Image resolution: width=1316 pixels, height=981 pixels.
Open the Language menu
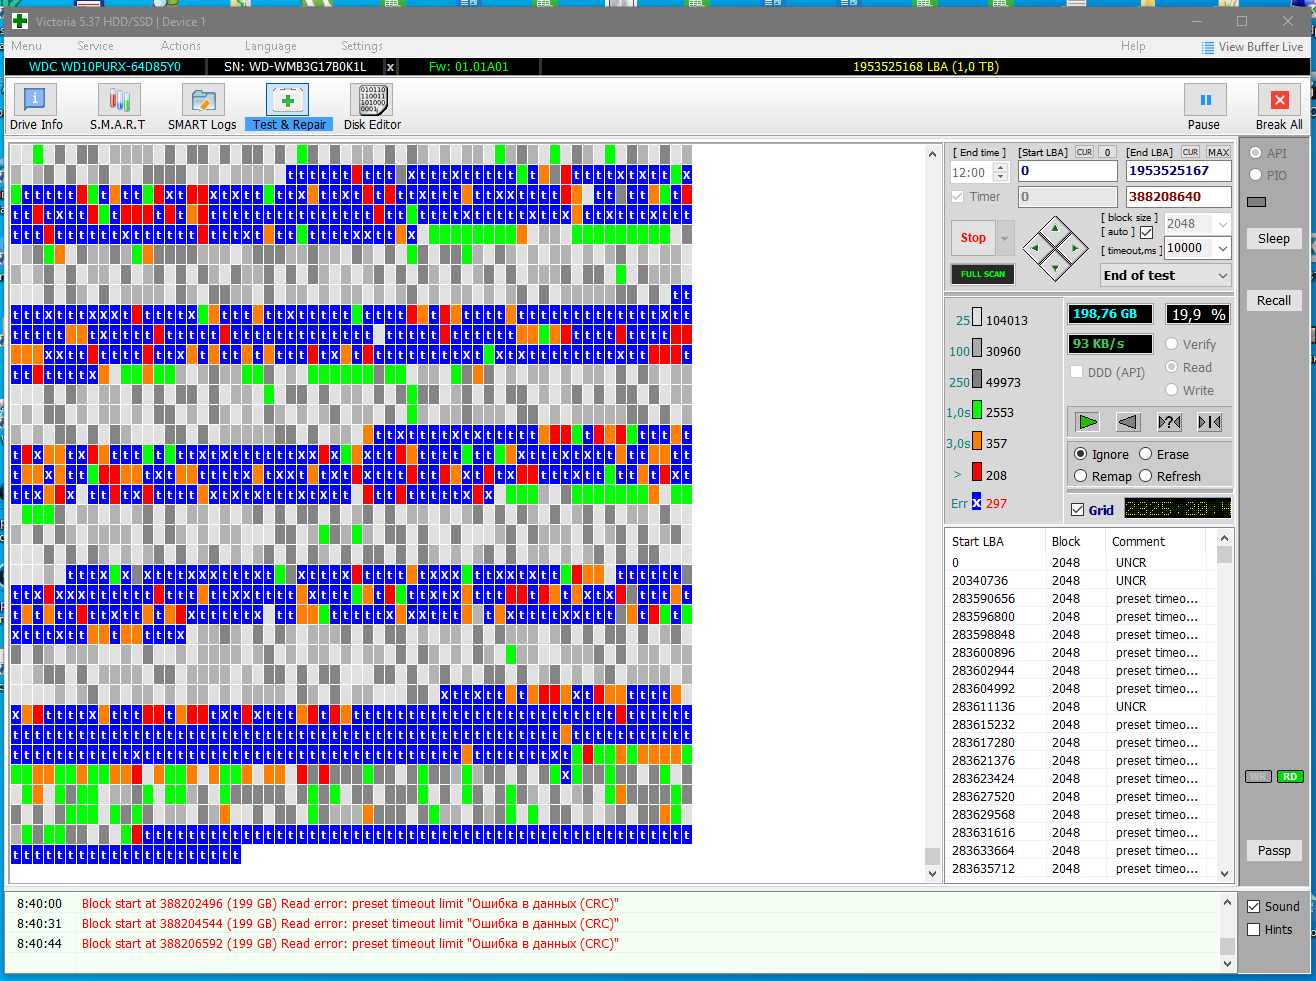tap(270, 46)
